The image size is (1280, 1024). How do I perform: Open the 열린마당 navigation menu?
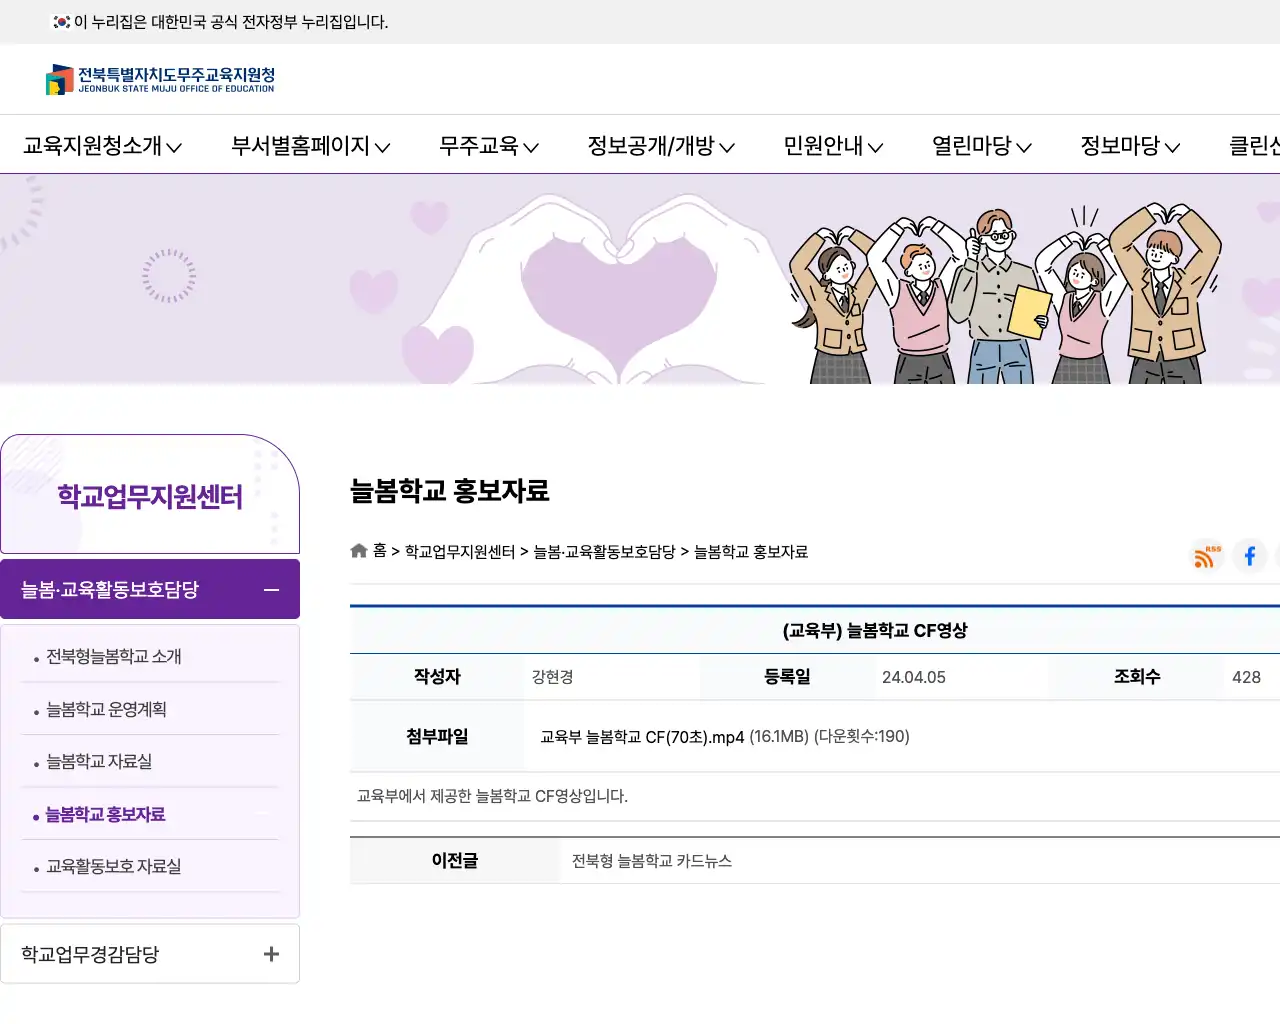[980, 146]
